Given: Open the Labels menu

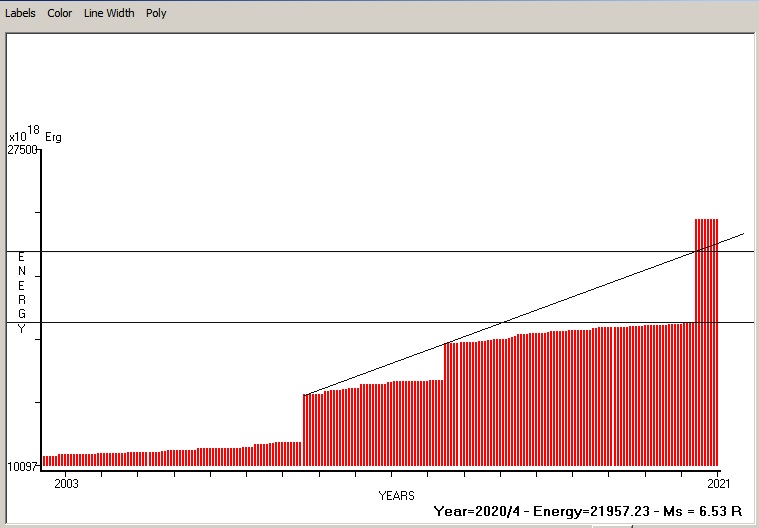Looking at the screenshot, I should [x=20, y=13].
